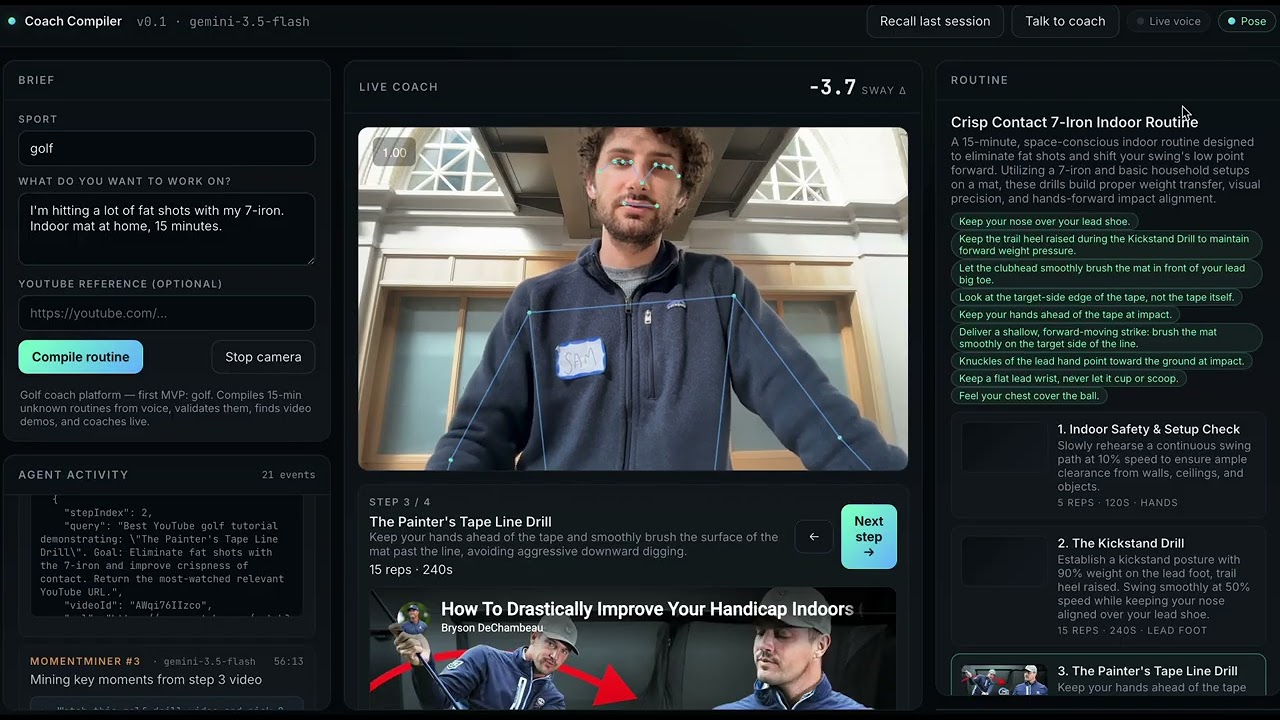The width and height of the screenshot is (1280, 720).
Task: Click the Indoor Safety step thumbnail placeholder
Action: tap(1004, 447)
